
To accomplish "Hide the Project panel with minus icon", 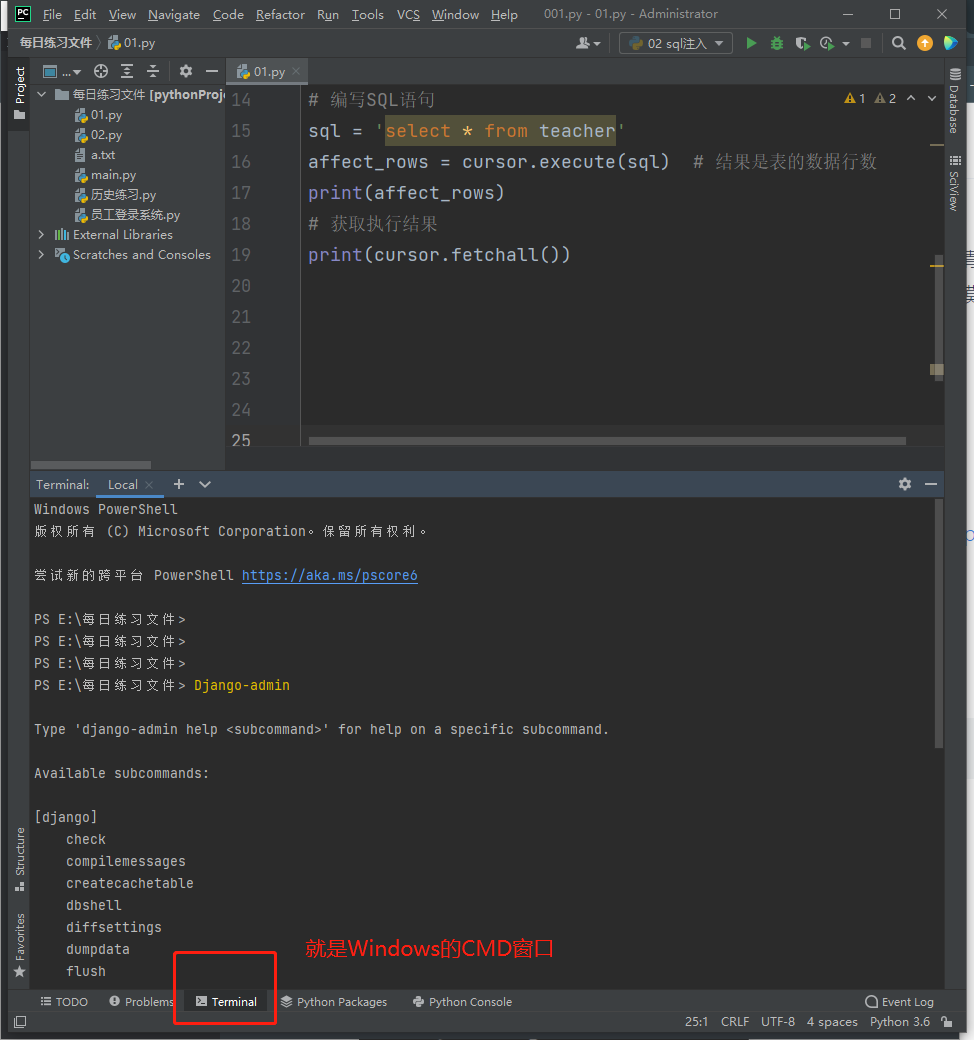I will (212, 72).
